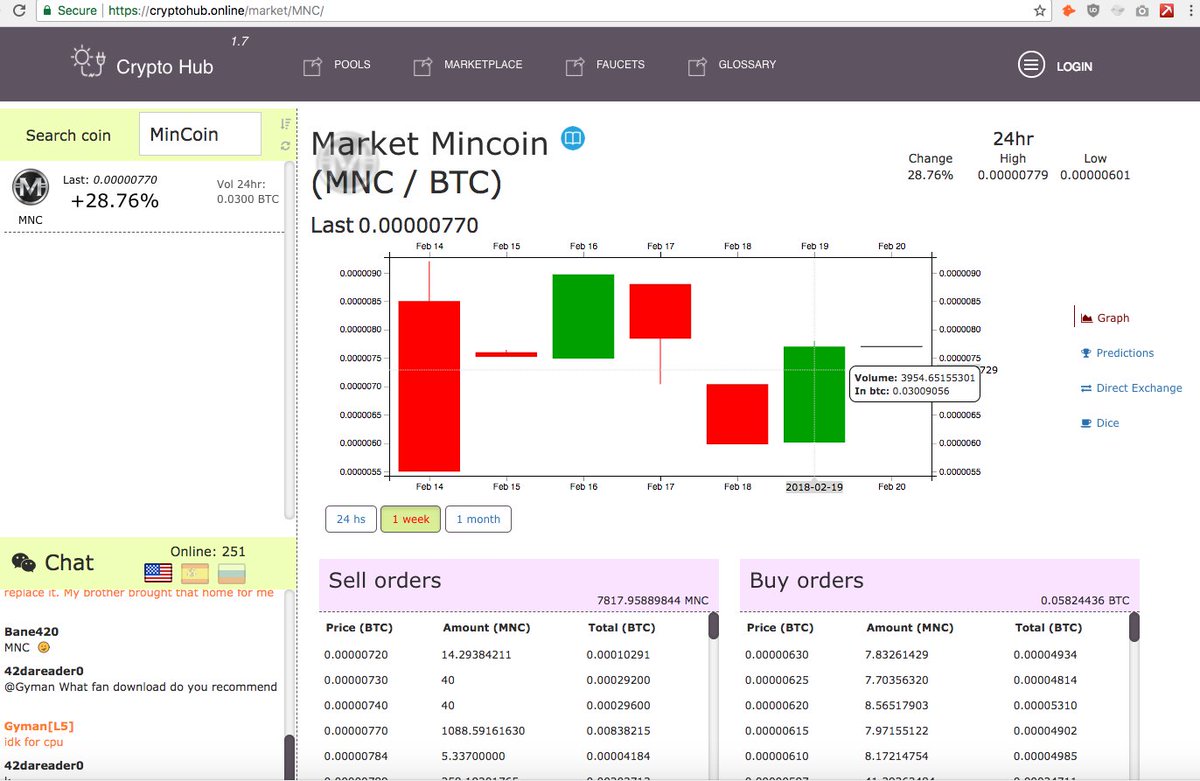
Task: Click the large red Feb 14 candlestick
Action: (429, 386)
